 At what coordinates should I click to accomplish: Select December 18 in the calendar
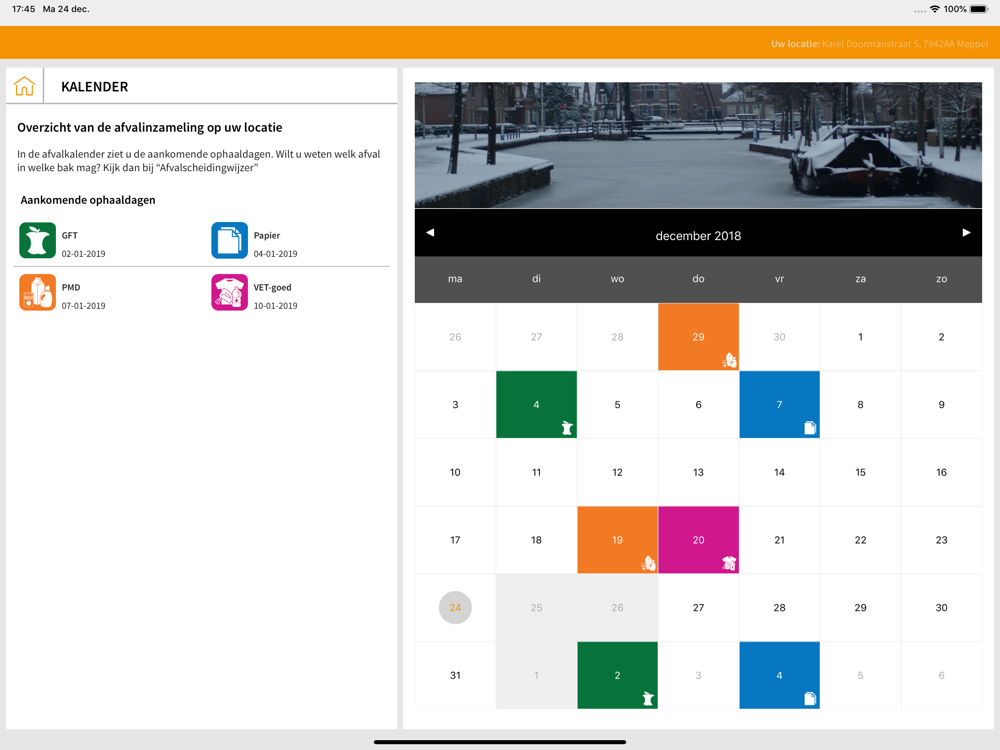pyautogui.click(x=536, y=540)
